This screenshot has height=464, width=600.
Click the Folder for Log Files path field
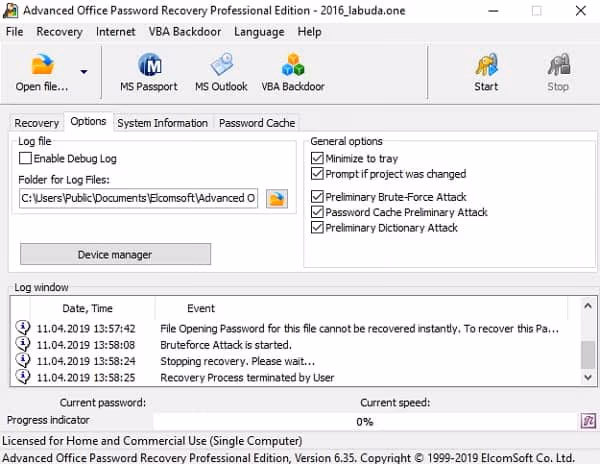pos(139,198)
